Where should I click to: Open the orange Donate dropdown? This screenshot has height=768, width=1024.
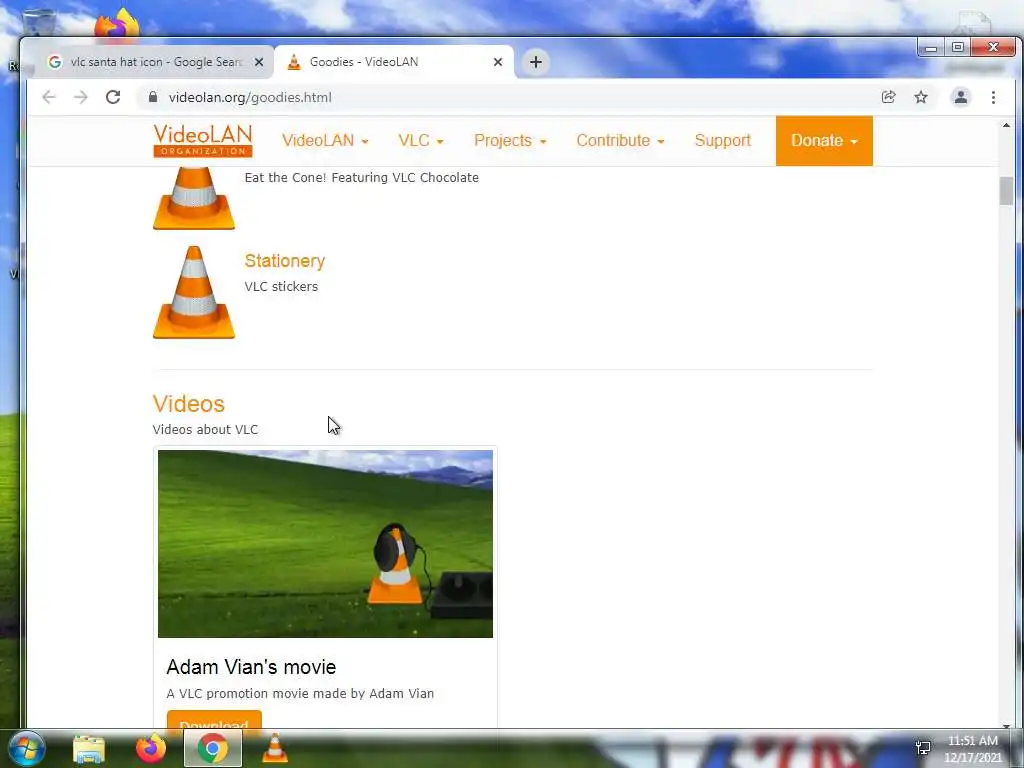(824, 141)
